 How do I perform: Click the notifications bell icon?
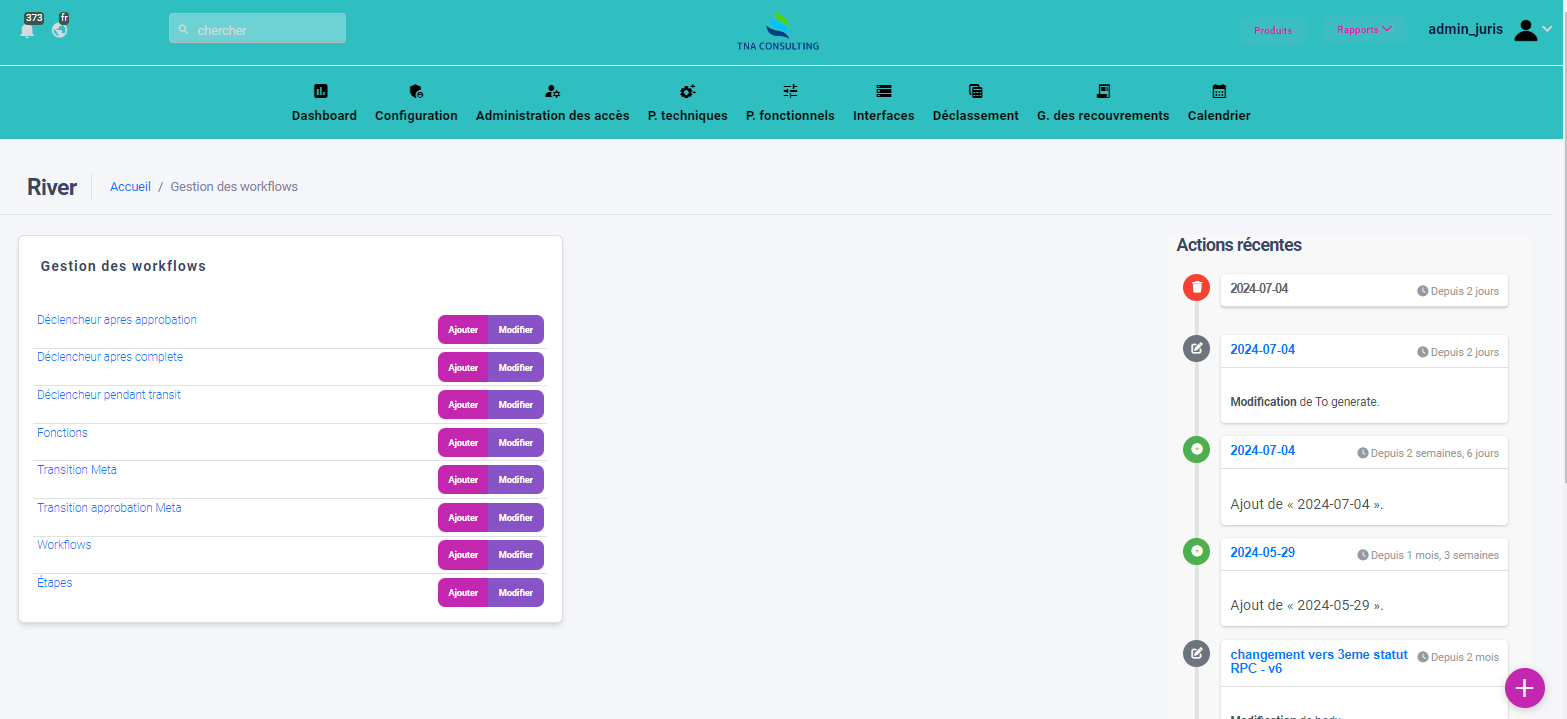pos(27,30)
